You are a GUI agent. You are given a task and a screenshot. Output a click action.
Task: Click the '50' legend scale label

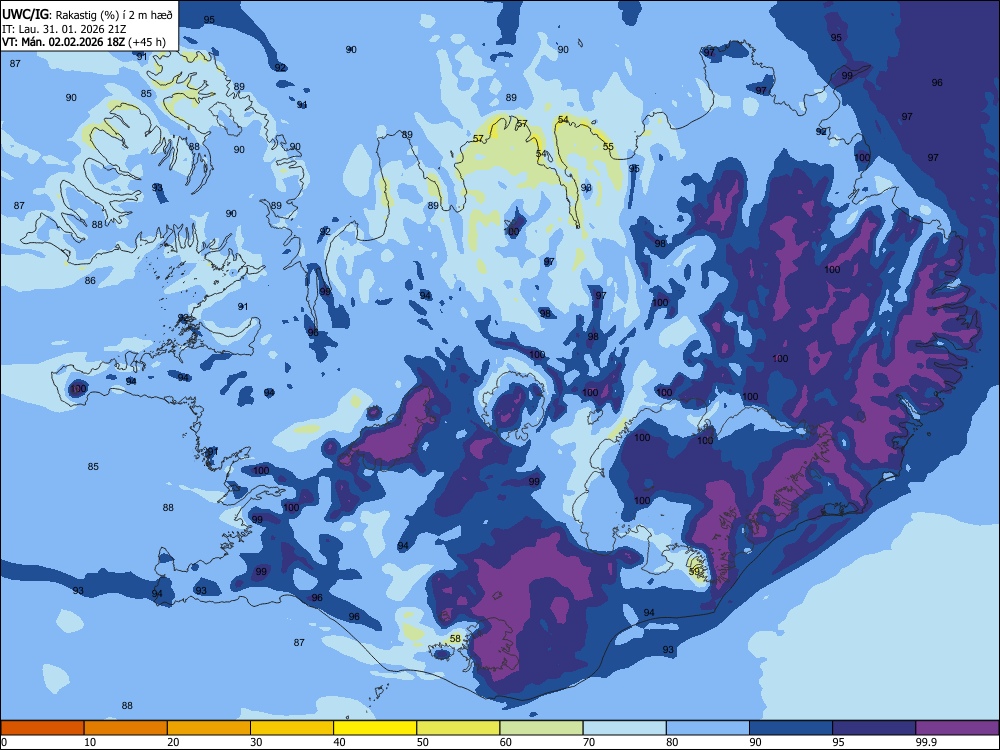(422, 742)
